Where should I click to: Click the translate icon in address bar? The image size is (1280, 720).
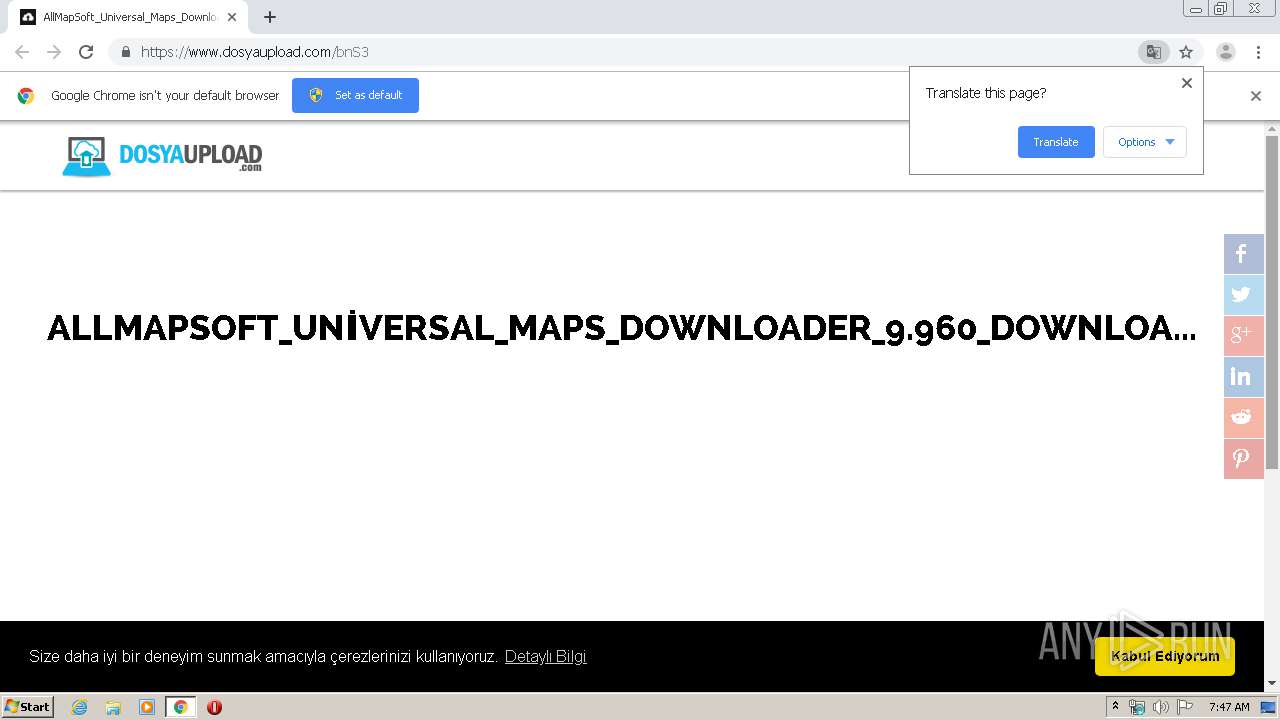tap(1153, 52)
